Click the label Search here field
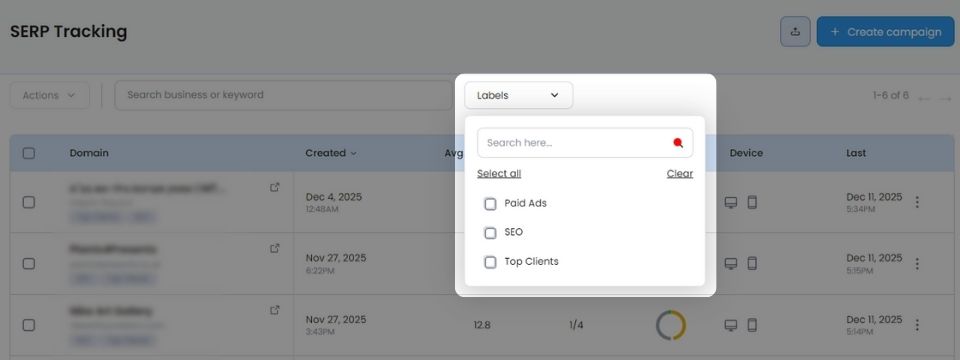Screen dimensions: 960x360 (x=585, y=143)
